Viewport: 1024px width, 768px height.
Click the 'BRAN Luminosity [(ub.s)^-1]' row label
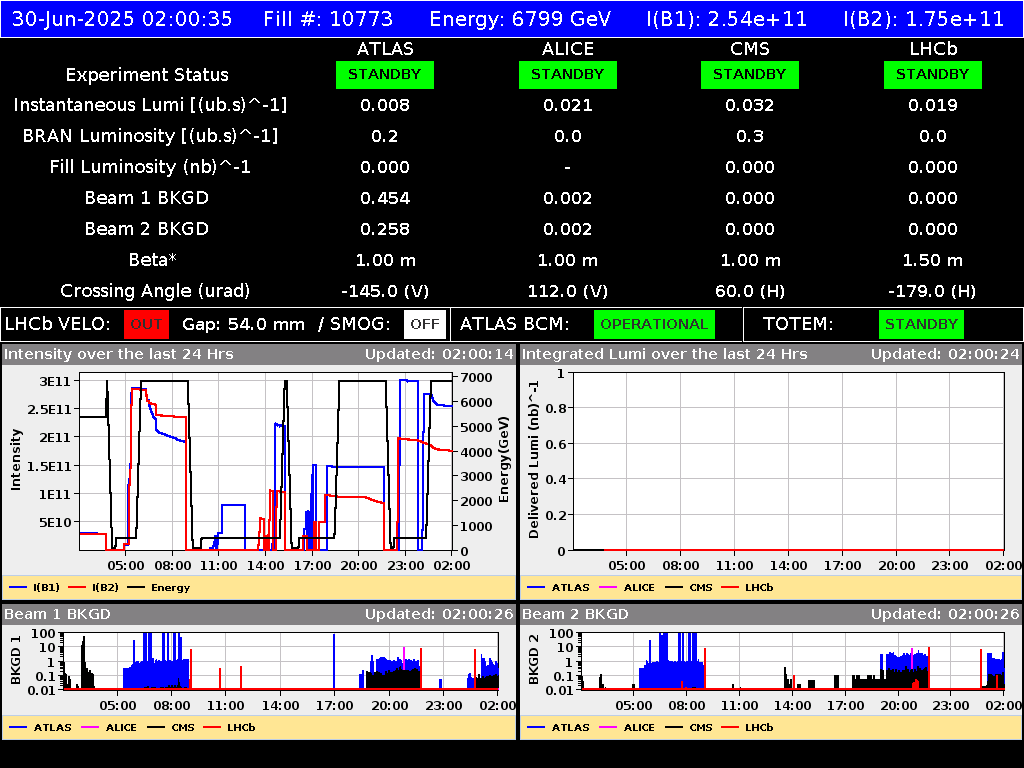150,136
